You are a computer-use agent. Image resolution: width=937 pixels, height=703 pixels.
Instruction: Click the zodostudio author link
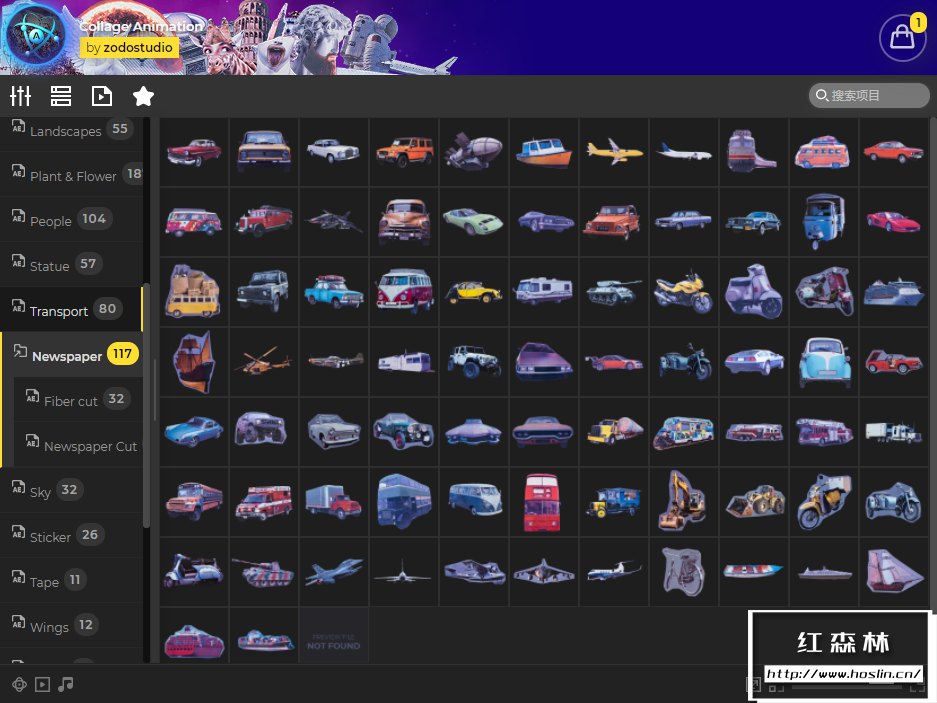pos(129,47)
